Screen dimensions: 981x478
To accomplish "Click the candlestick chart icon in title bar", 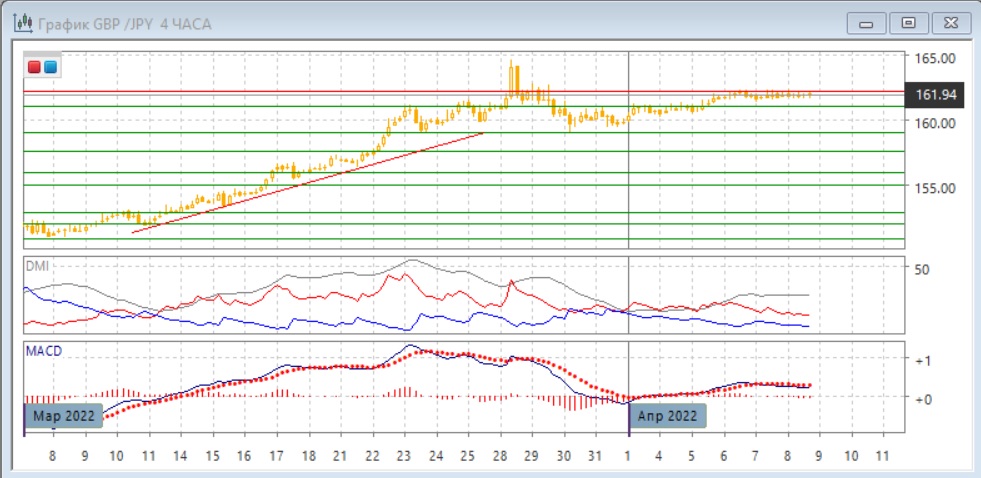I will click(x=20, y=22).
